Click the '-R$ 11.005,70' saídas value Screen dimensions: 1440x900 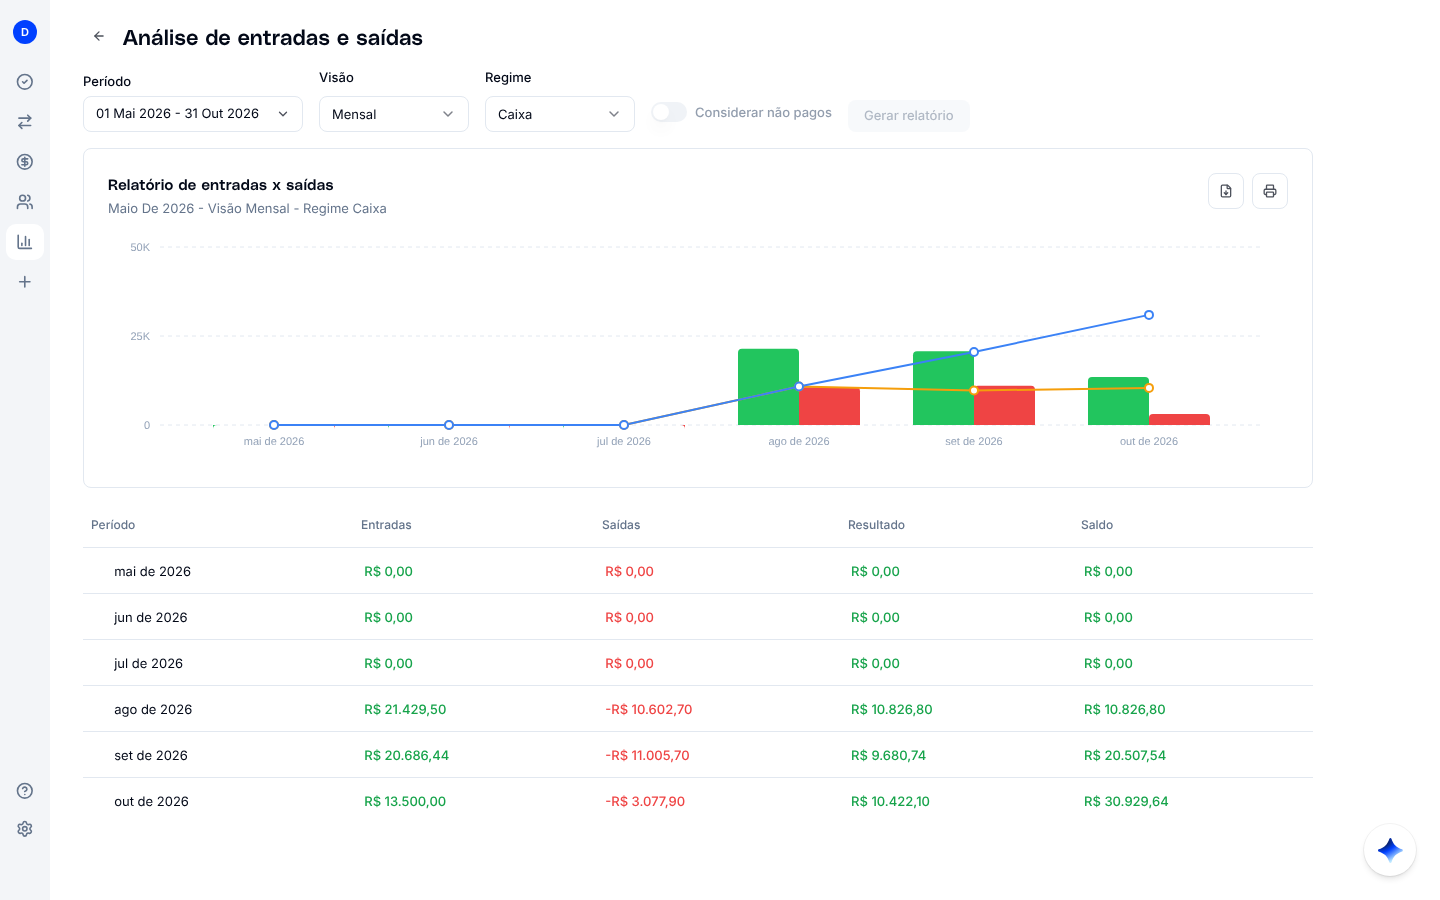point(647,756)
